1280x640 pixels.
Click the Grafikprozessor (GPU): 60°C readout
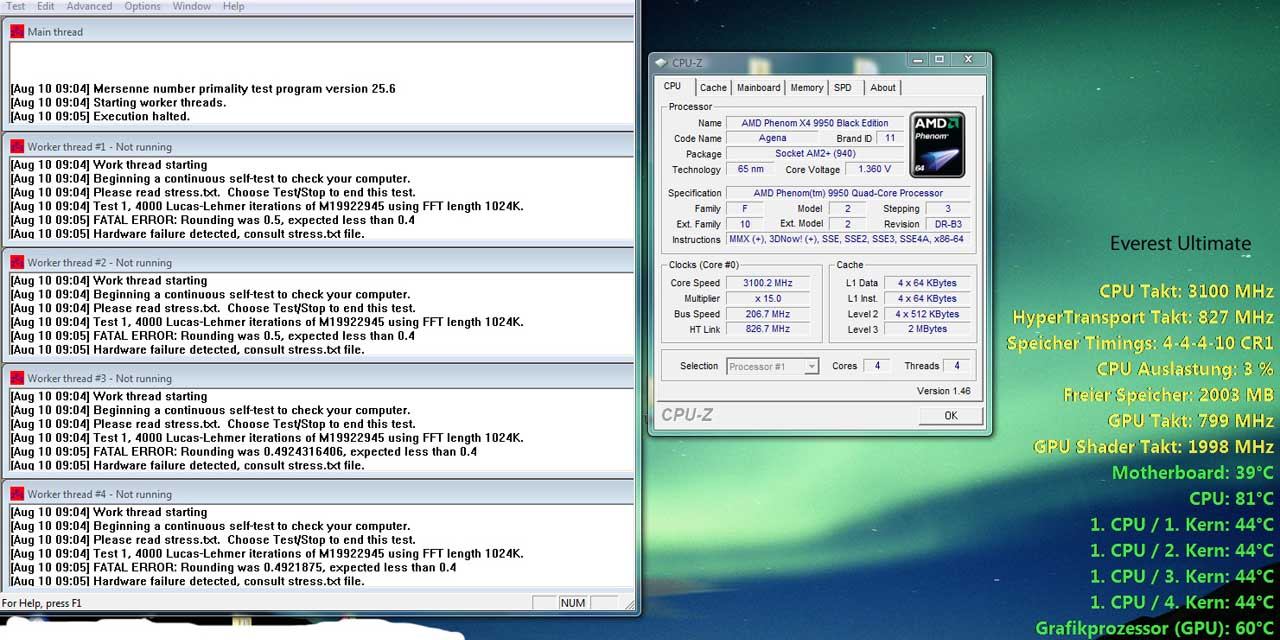point(1154,628)
